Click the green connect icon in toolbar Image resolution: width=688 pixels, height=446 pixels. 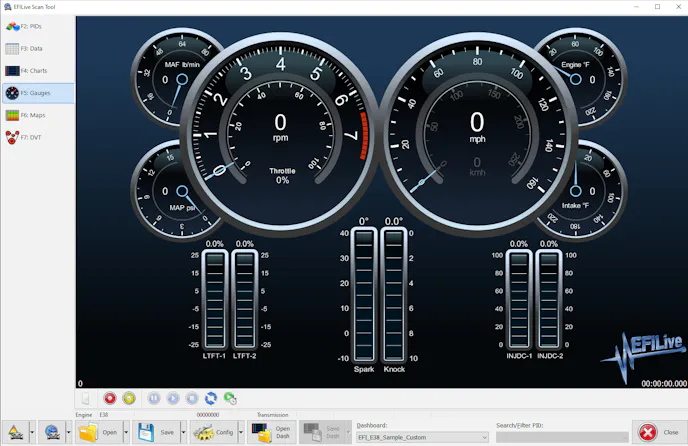tap(230, 398)
